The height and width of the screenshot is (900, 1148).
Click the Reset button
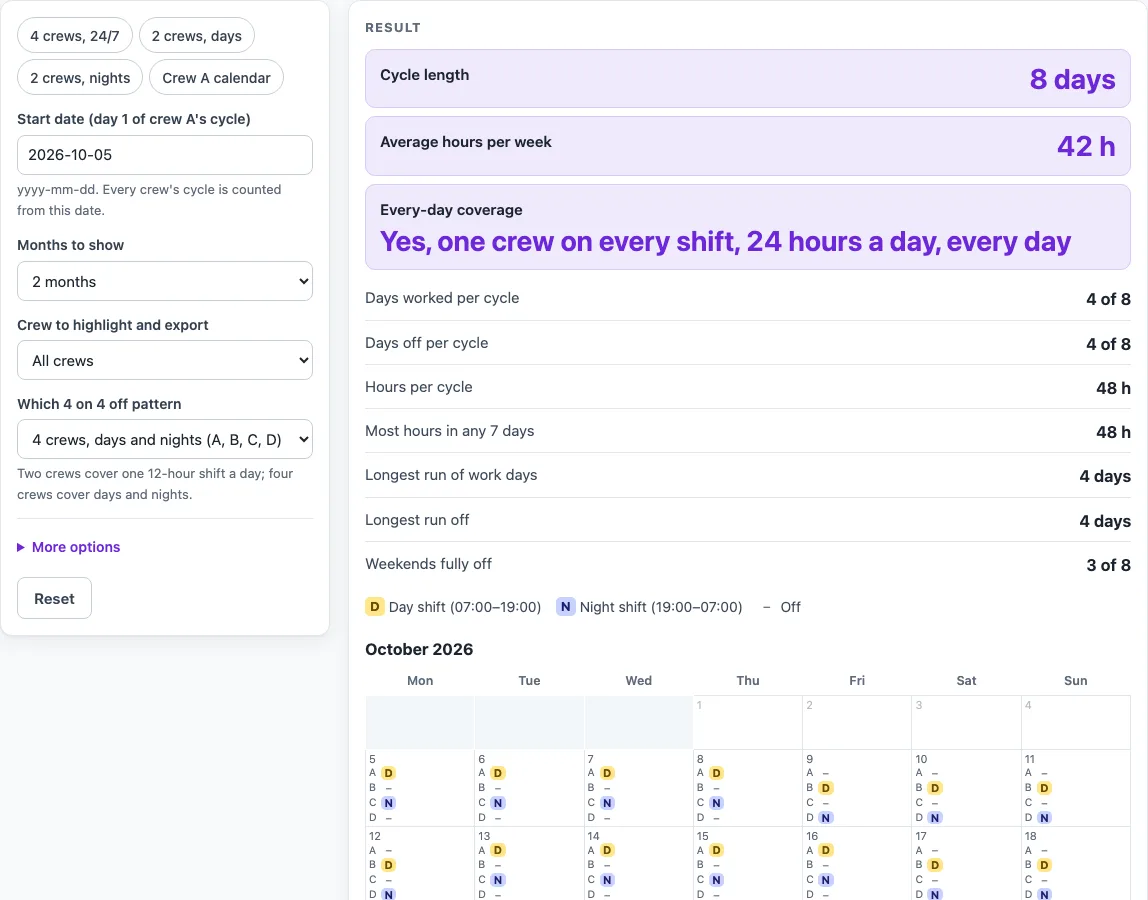click(54, 598)
